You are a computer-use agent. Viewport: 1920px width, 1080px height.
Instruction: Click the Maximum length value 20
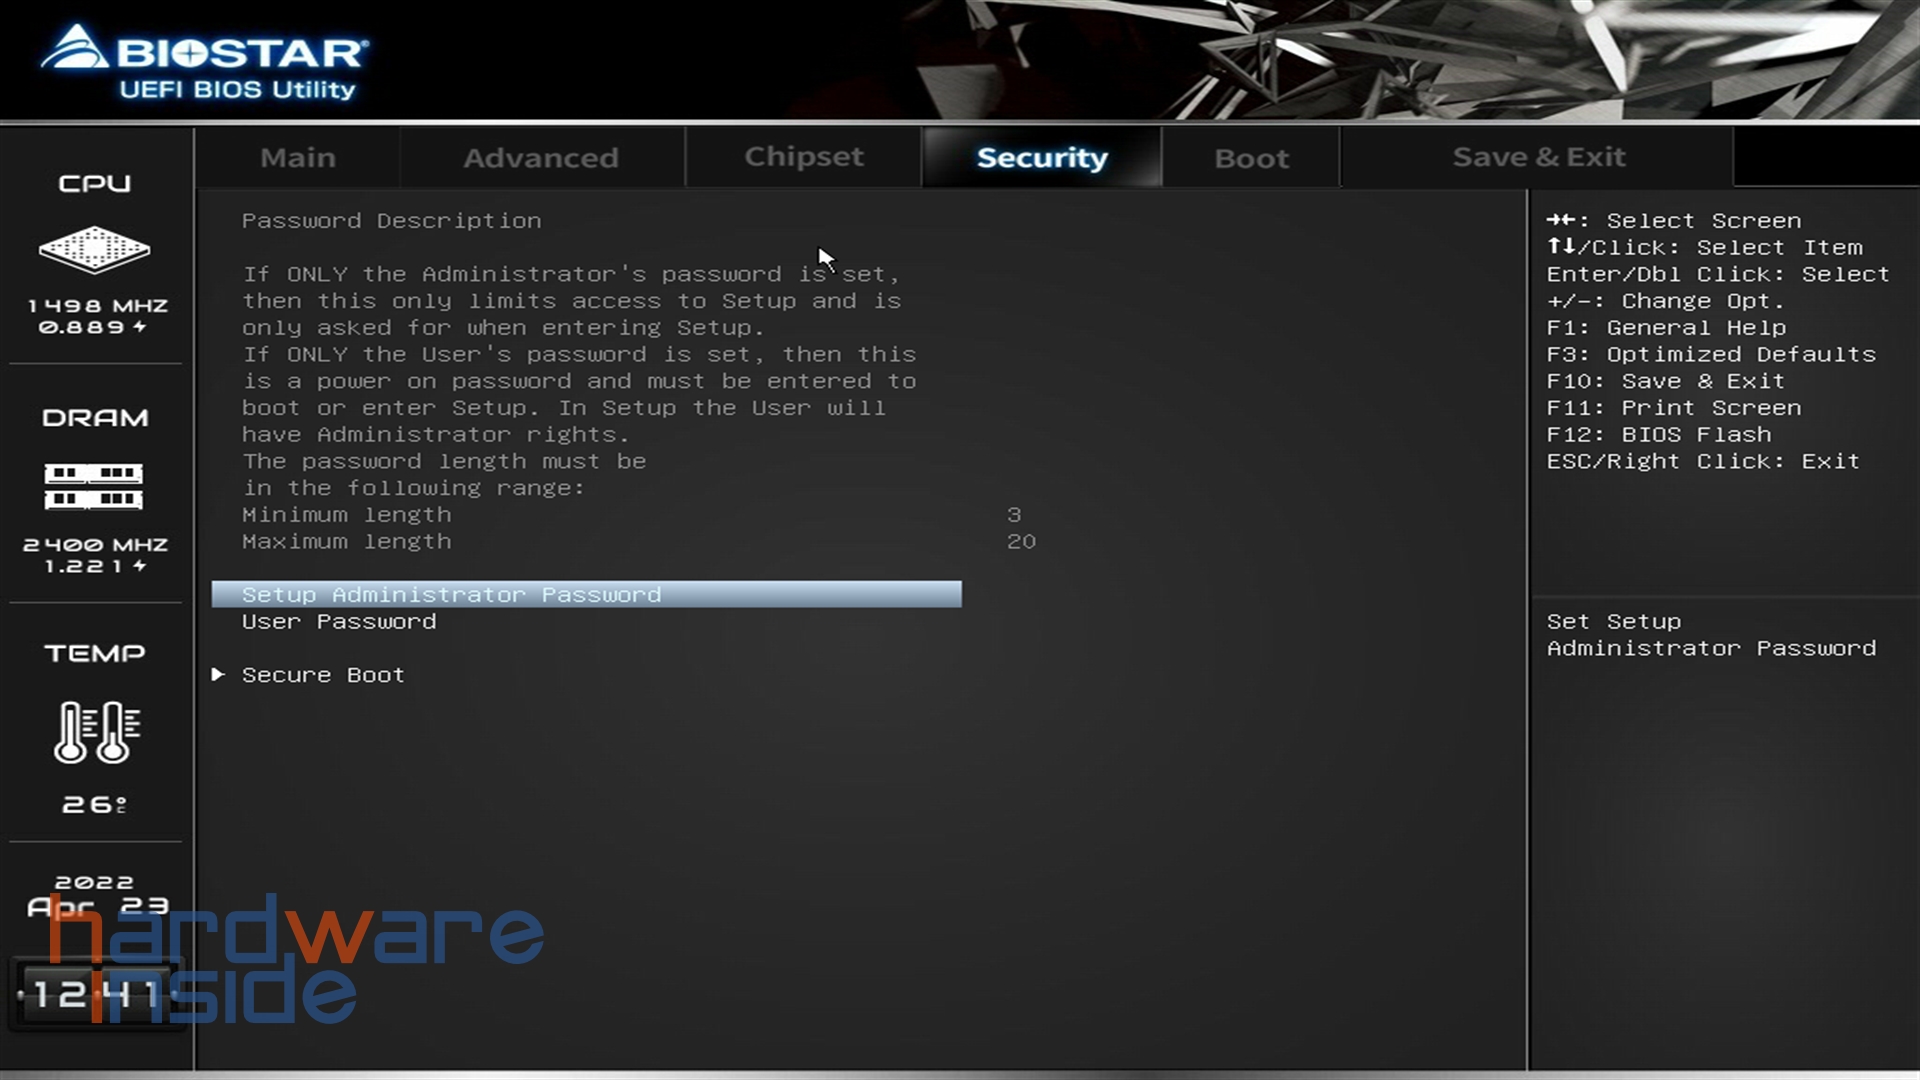[x=1021, y=542]
